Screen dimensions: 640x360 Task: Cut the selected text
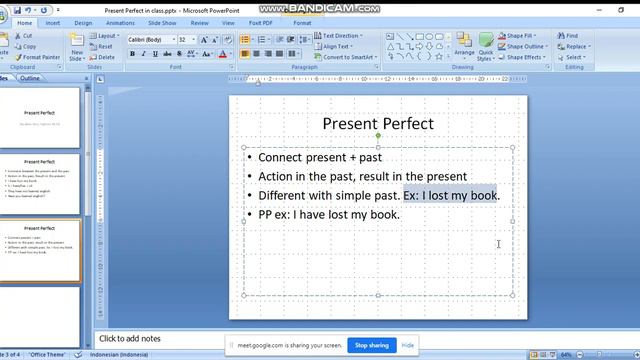24,36
